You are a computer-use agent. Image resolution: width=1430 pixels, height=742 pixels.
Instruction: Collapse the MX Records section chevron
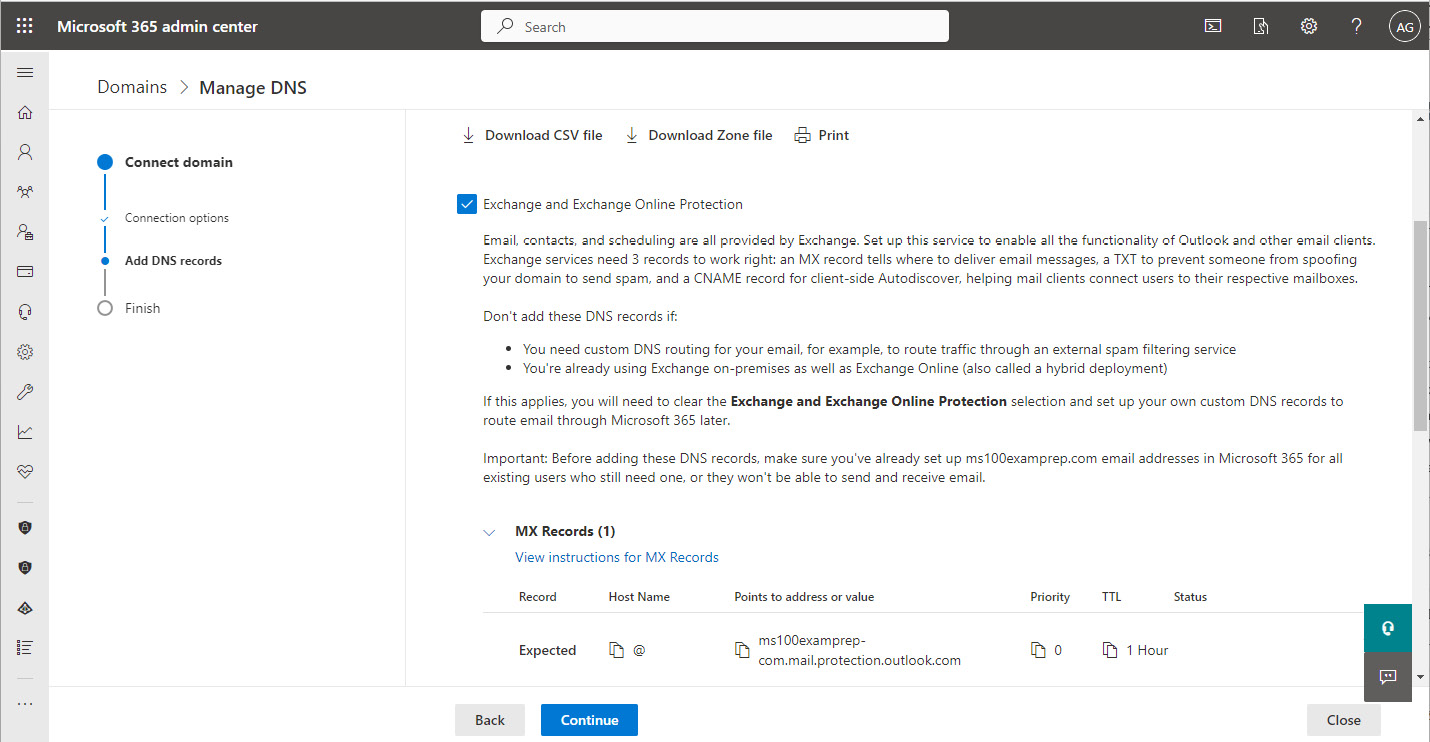[490, 532]
